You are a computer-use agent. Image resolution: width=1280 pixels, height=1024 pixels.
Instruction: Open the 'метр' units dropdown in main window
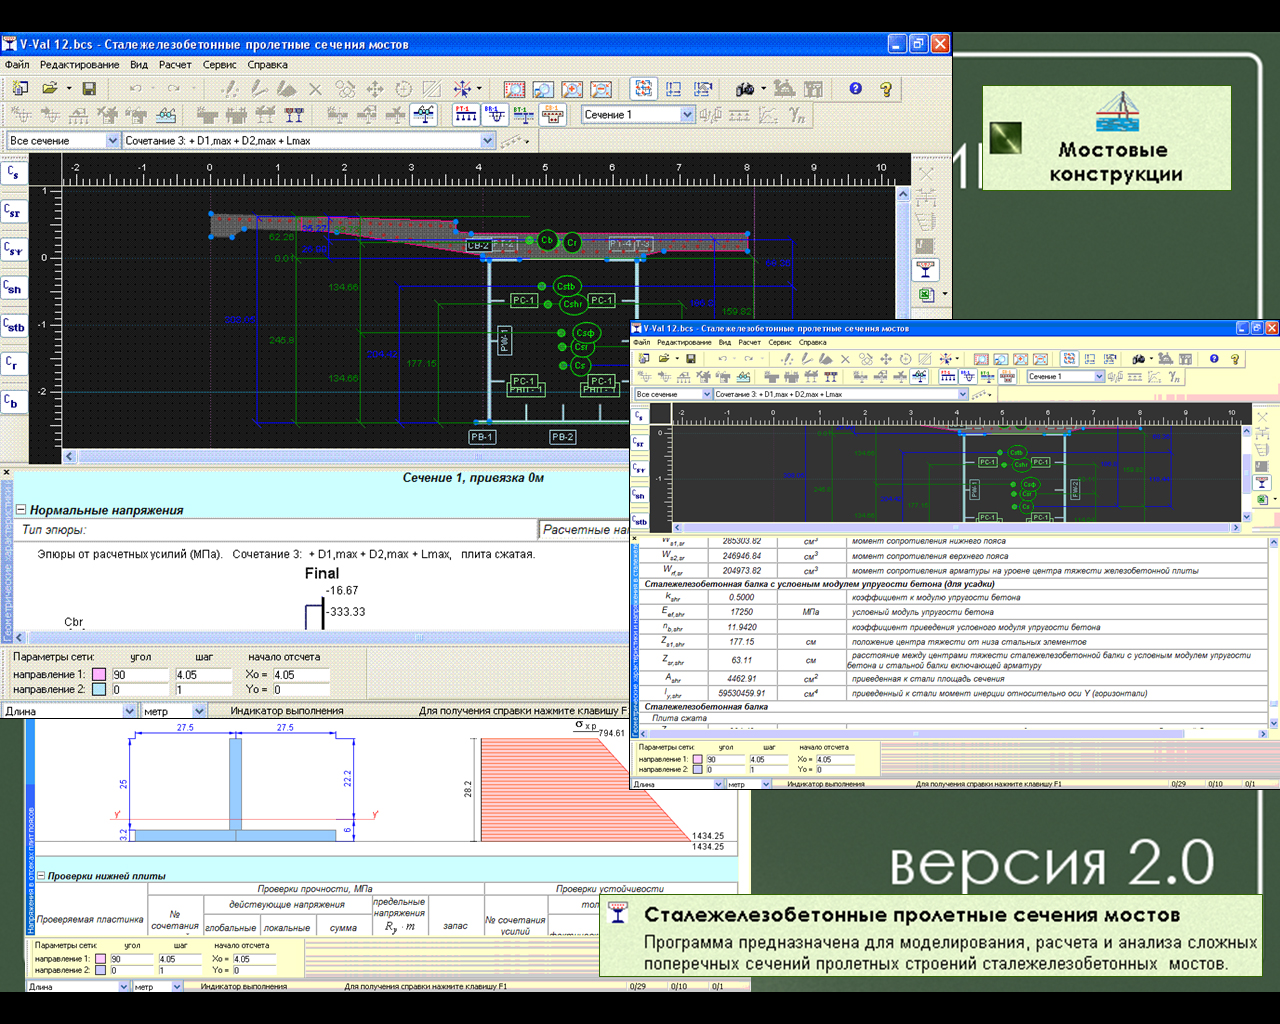point(199,711)
